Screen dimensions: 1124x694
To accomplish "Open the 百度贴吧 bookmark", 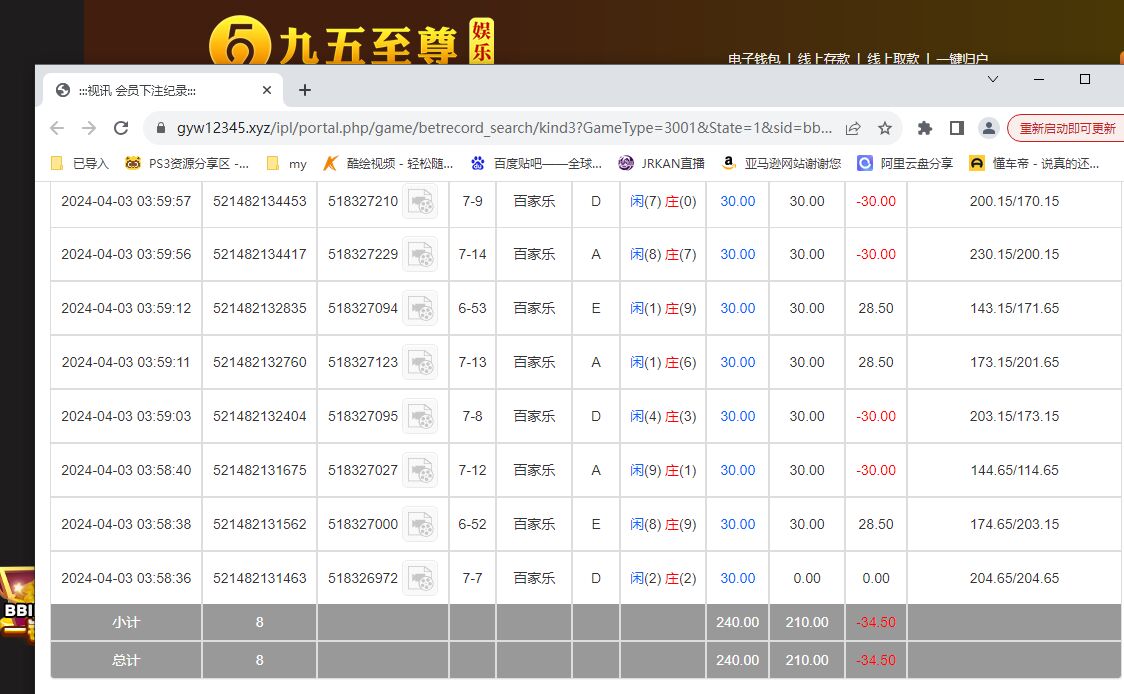I will pos(535,163).
